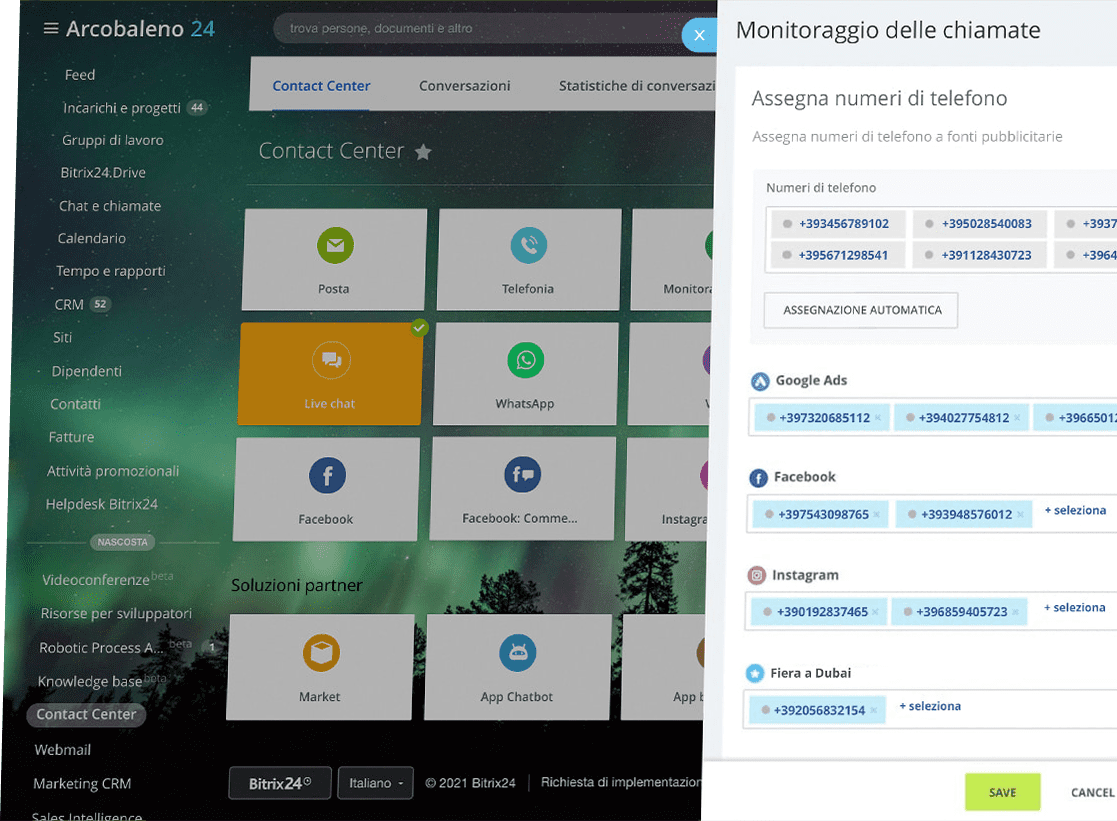Remove number +393948576012 from Facebook

tap(1020, 515)
